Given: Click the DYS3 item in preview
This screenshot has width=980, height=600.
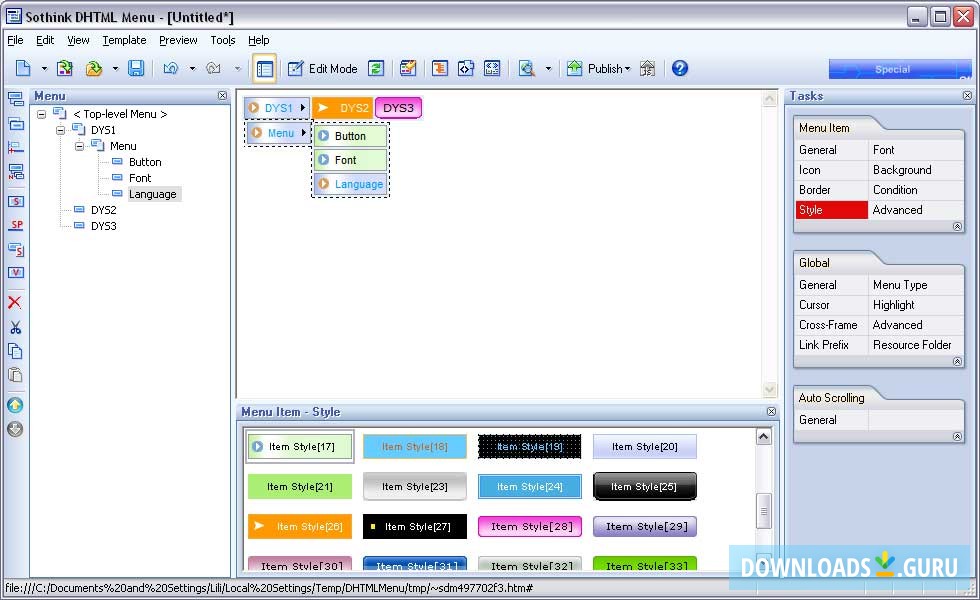Looking at the screenshot, I should [x=398, y=108].
